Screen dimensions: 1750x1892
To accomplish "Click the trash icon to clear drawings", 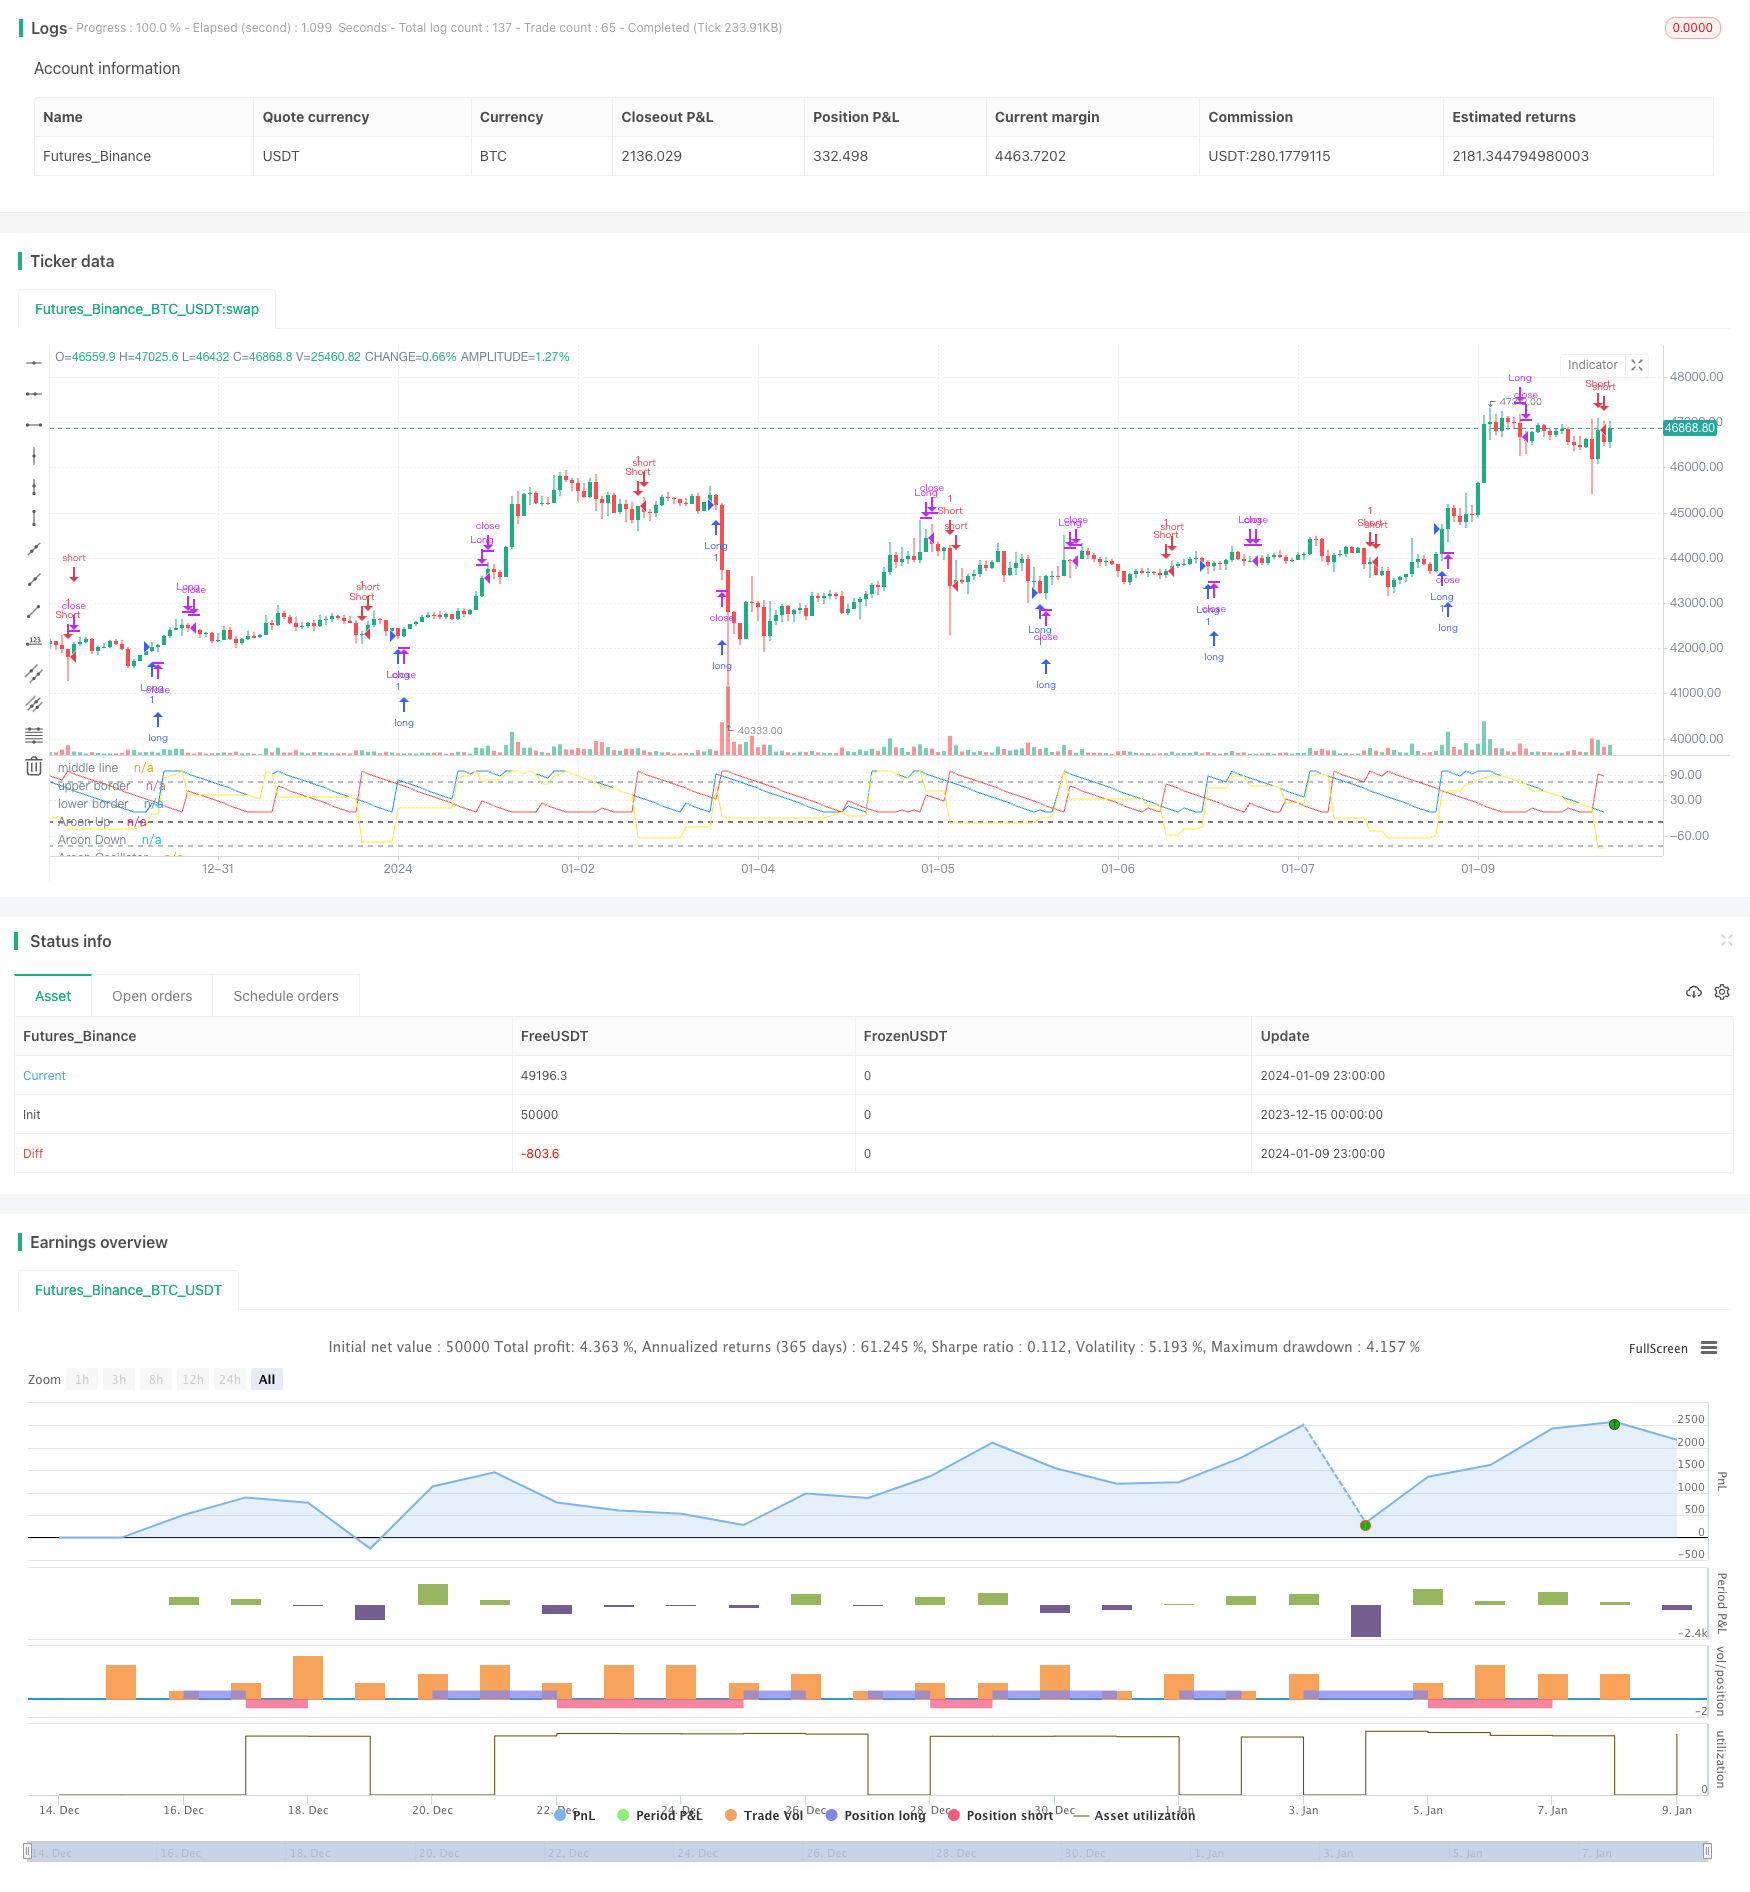I will pos(34,766).
